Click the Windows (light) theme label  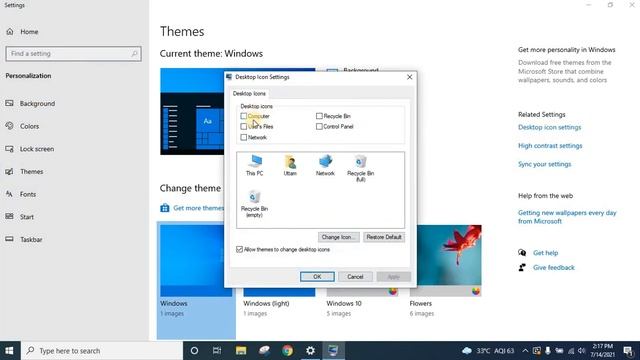(266, 303)
